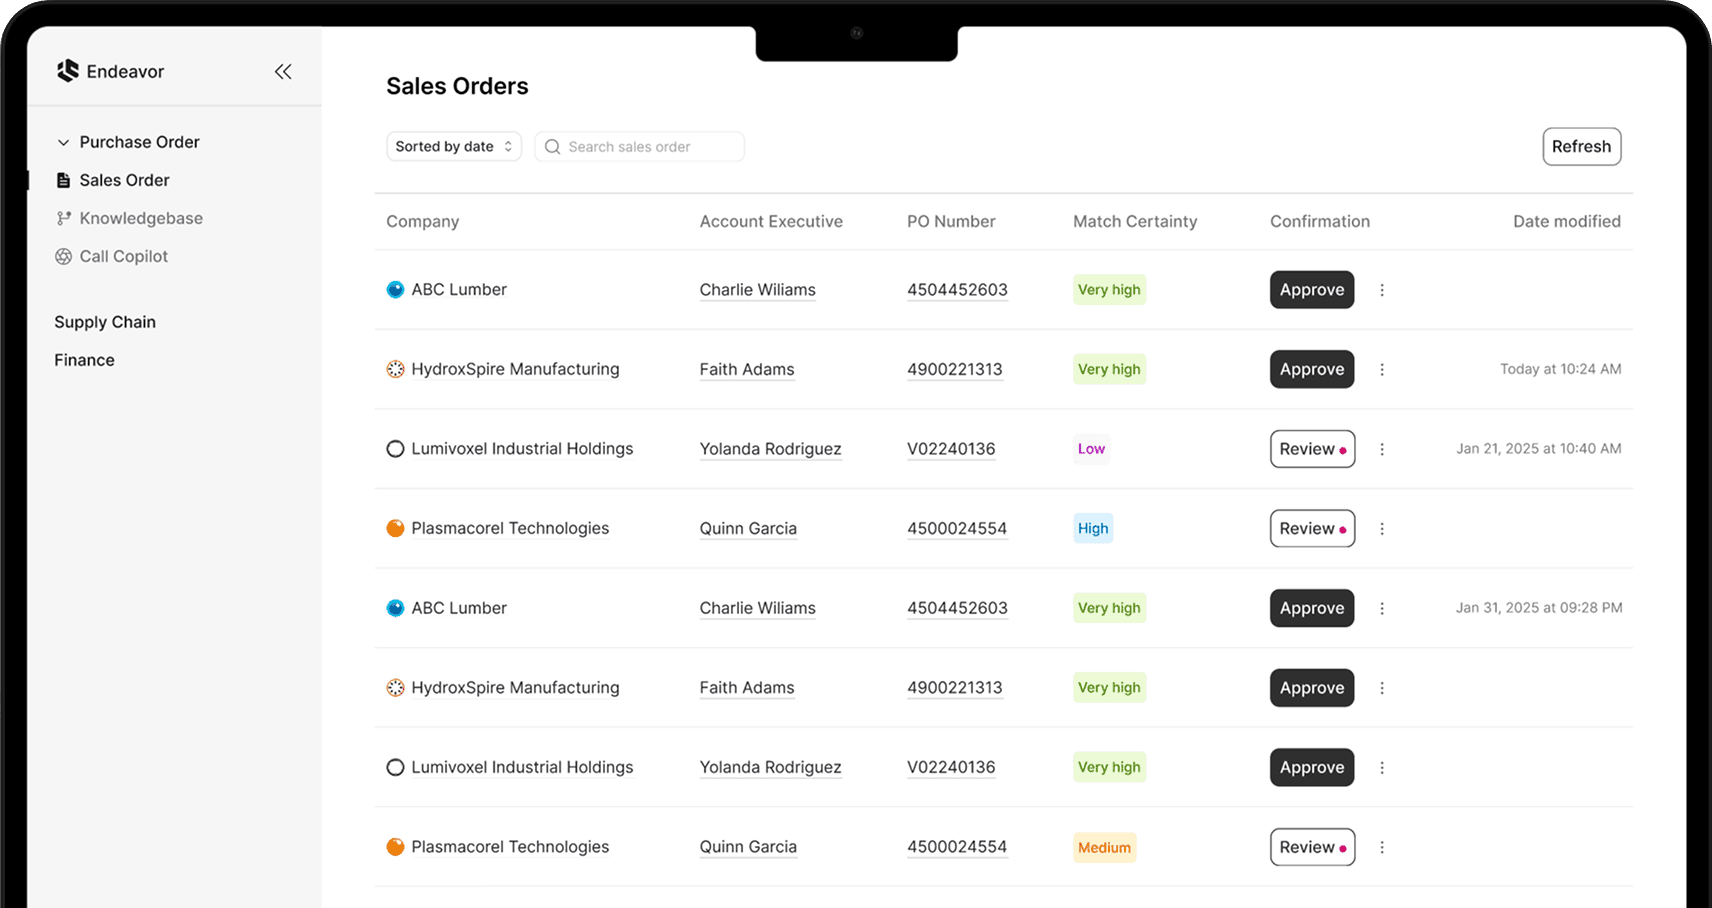Collapse the Purchase Order section chevron
The width and height of the screenshot is (1712, 908).
coord(63,142)
